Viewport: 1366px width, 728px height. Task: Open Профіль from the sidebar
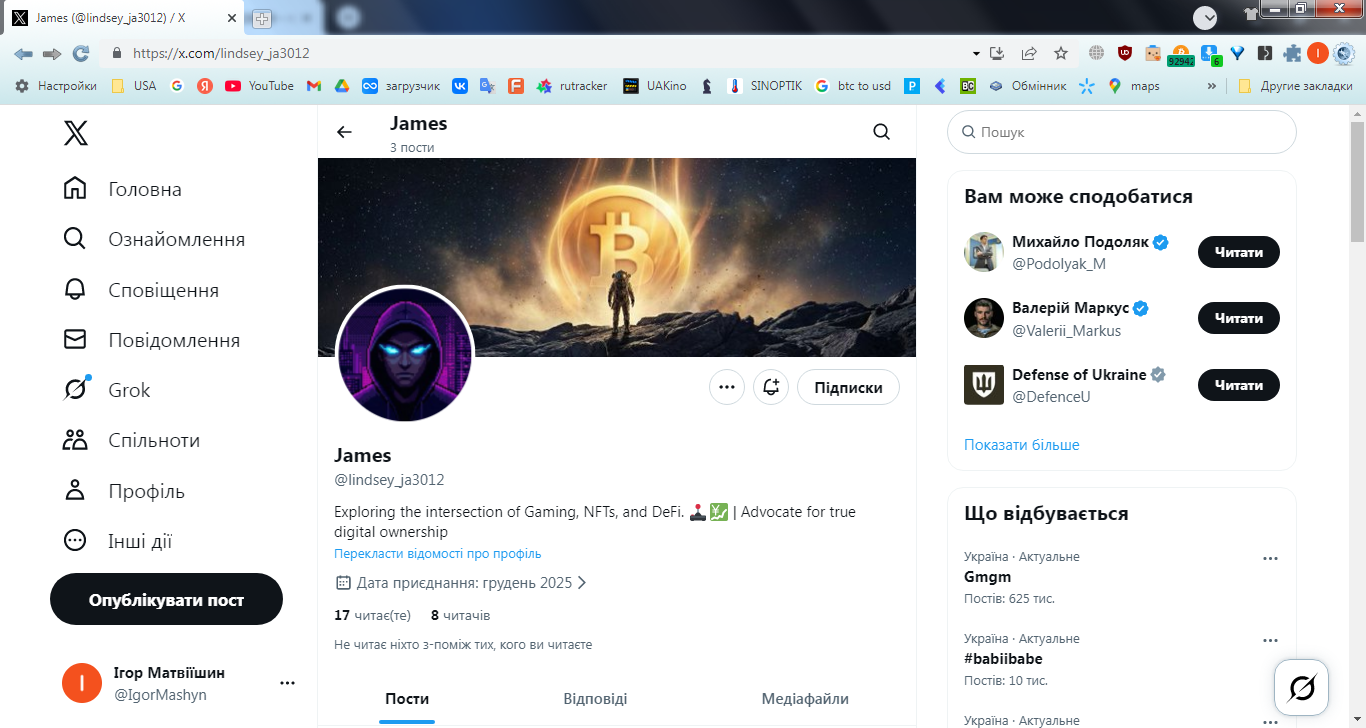coord(124,491)
